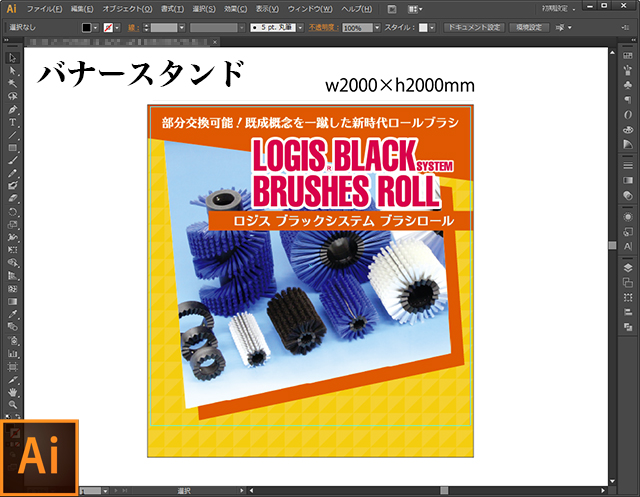This screenshot has height=497, width=640.
Task: Select the Blend tool
Action: coord(12,327)
